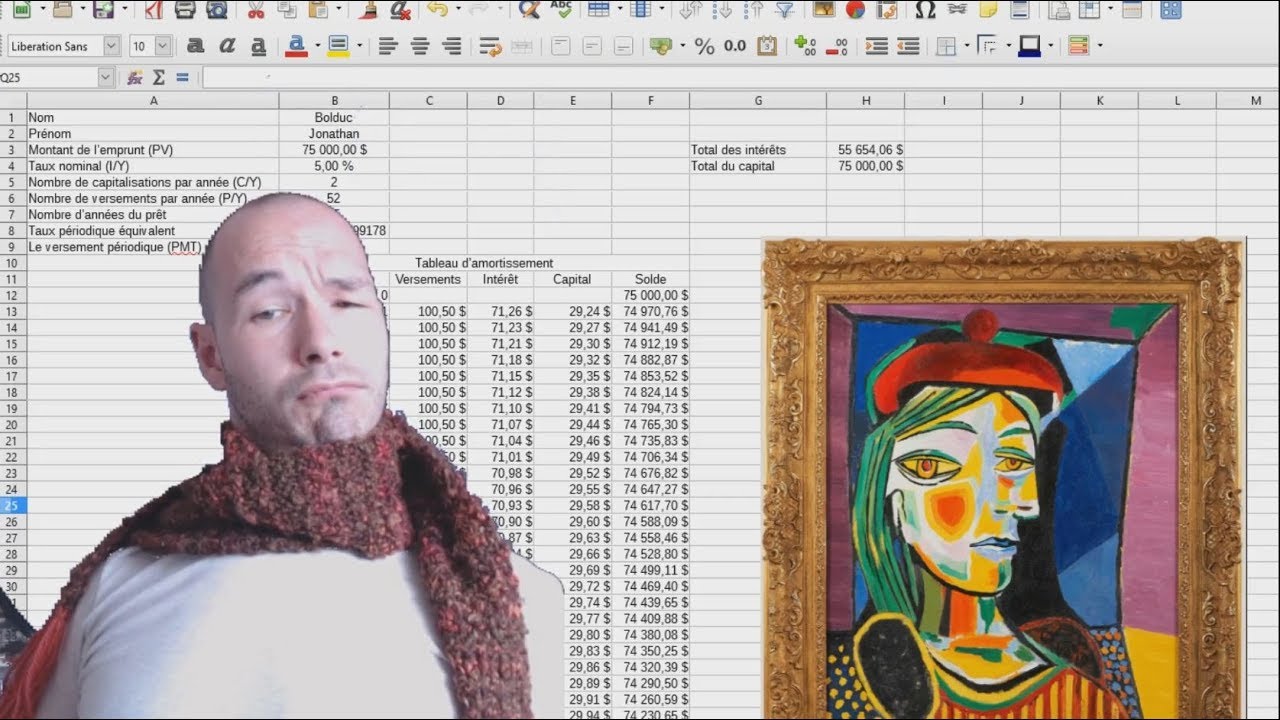The image size is (1280, 720).
Task: Click the Clone Formatting paintbrush icon
Action: click(369, 10)
